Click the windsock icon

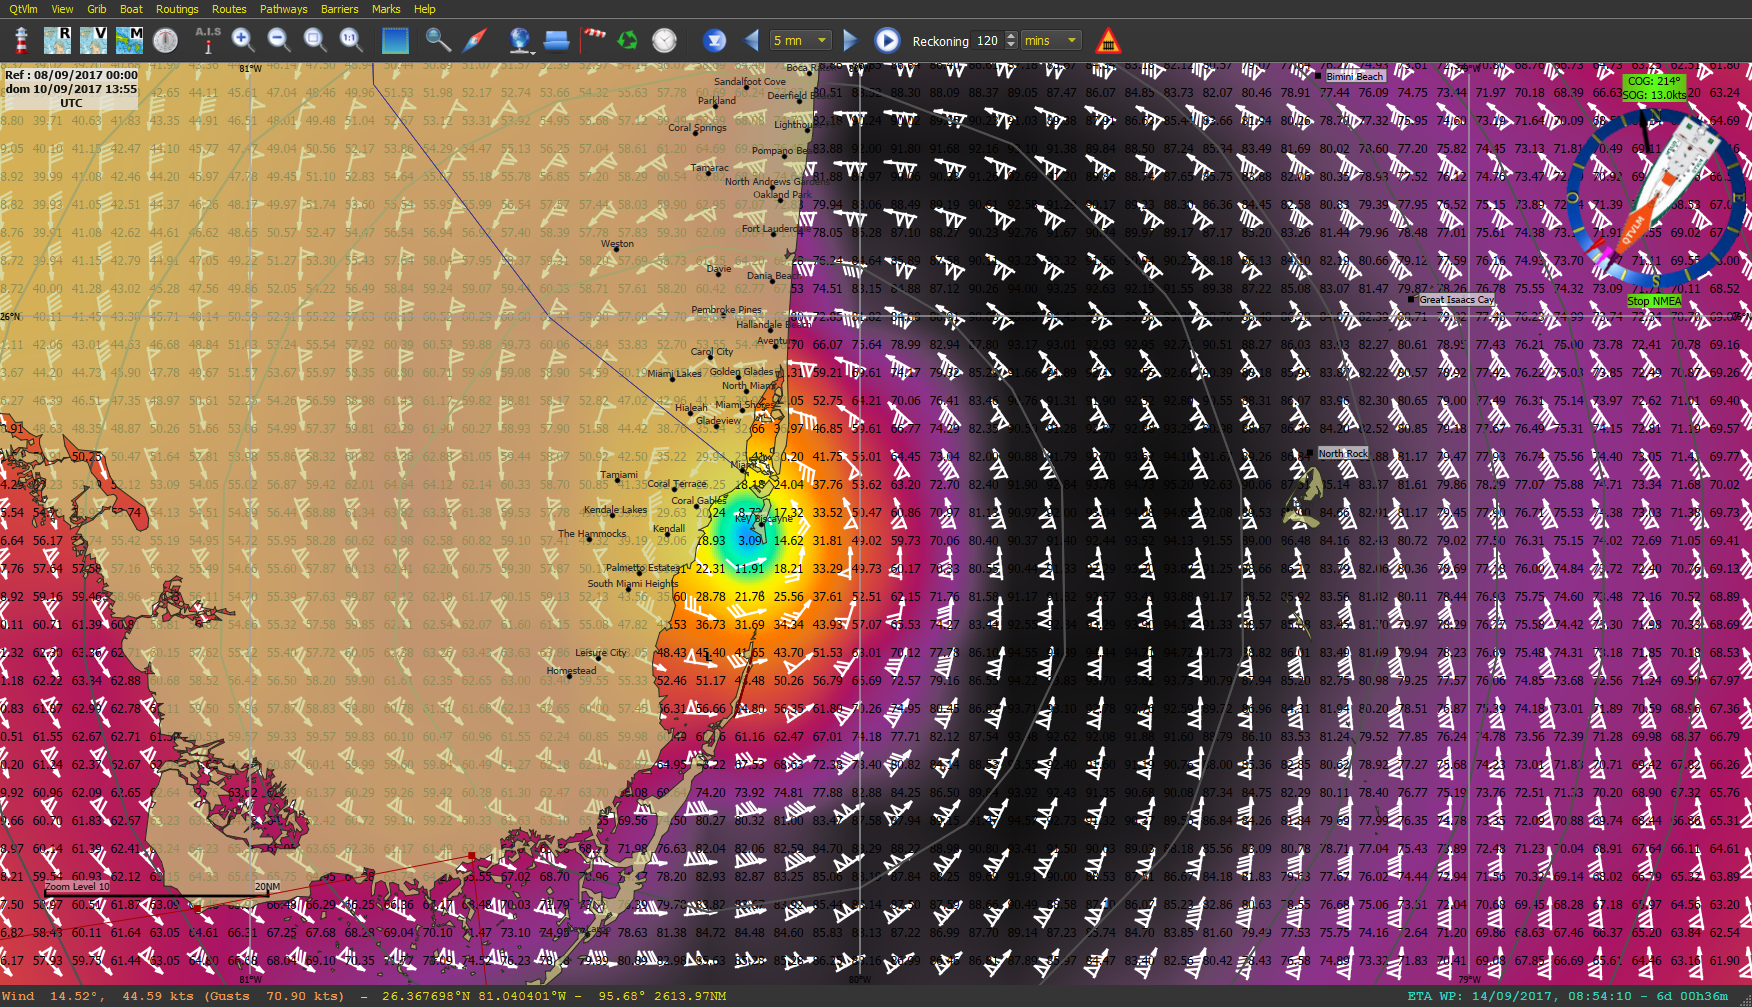(594, 38)
